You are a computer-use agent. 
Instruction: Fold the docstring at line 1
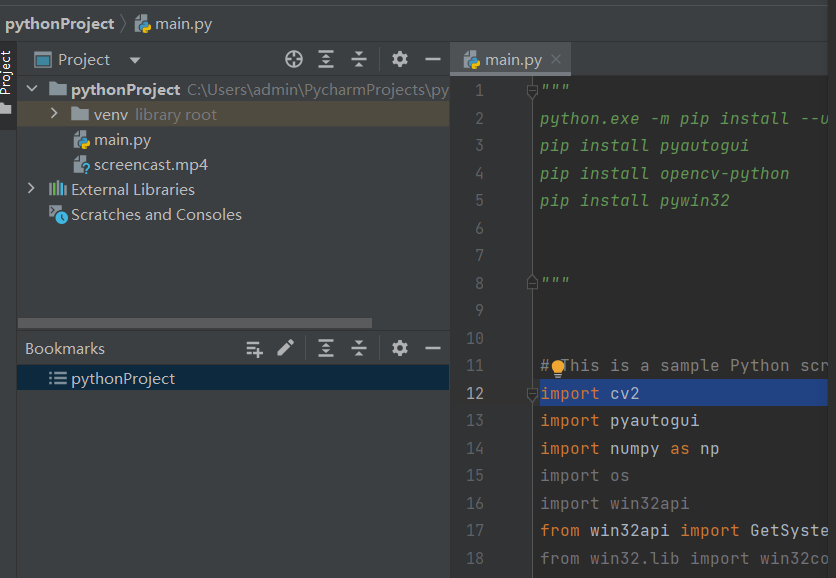point(532,92)
